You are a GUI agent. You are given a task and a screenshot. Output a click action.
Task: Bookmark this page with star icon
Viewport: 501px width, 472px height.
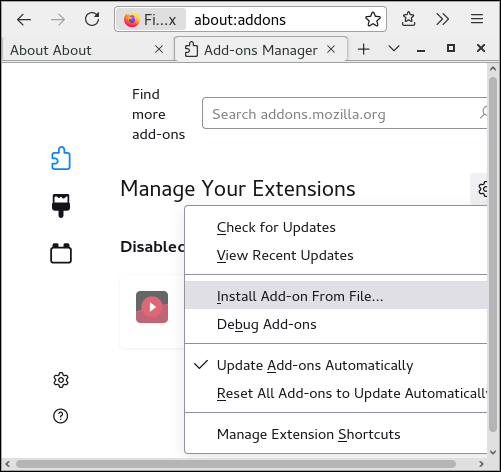[373, 19]
